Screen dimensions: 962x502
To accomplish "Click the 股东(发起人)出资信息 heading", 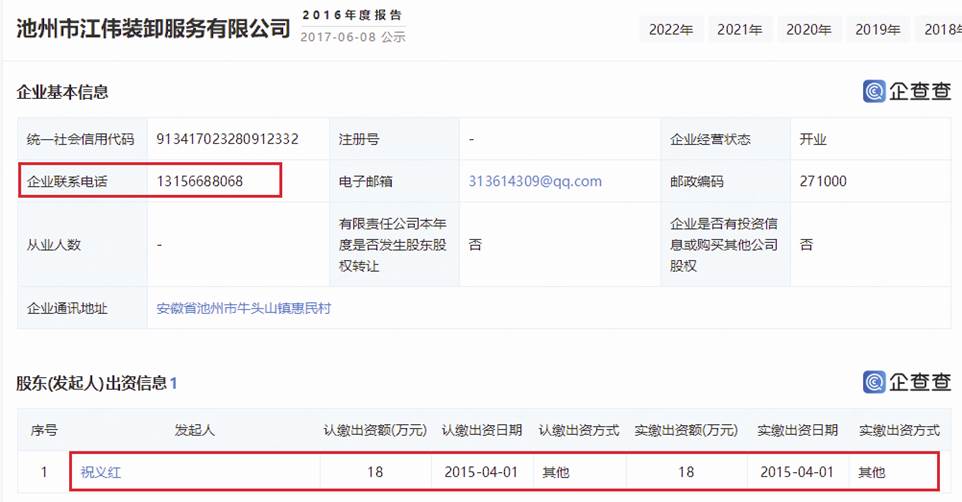I will click(x=90, y=383).
